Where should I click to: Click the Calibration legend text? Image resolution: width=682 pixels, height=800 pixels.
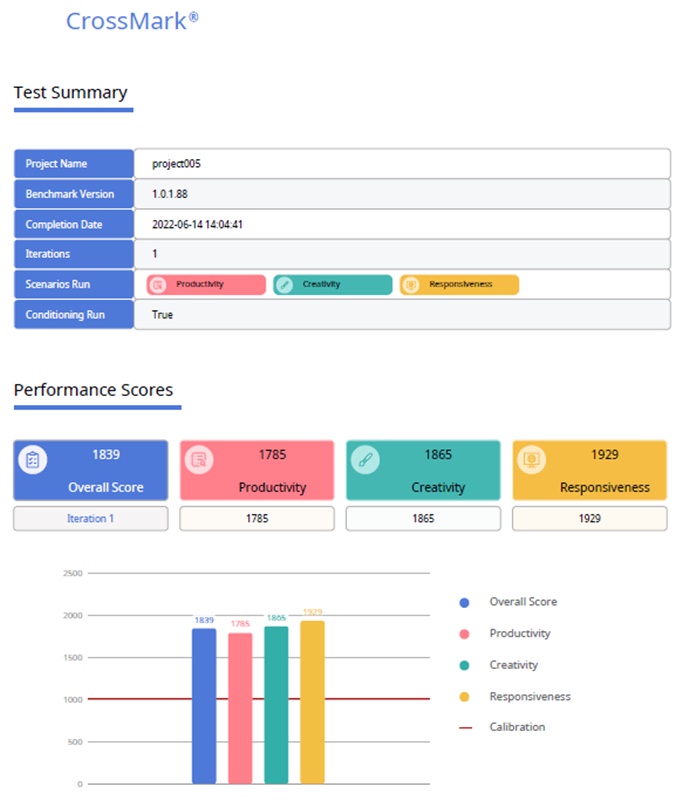coord(517,727)
